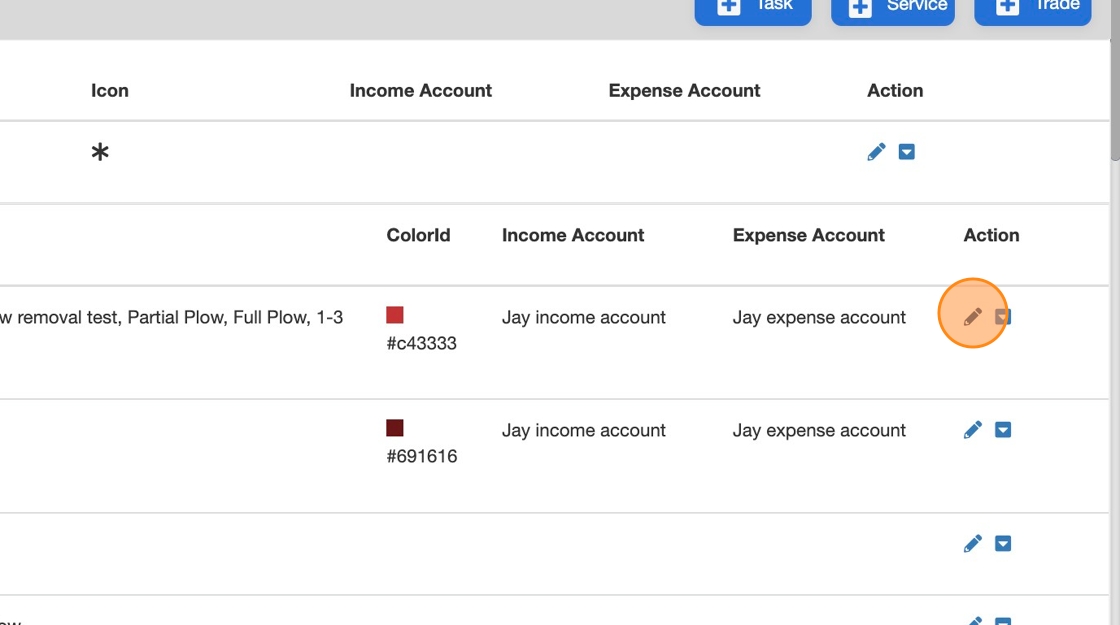Click pencil icon for #c43333 row
The height and width of the screenshot is (625, 1120).
tap(972, 317)
